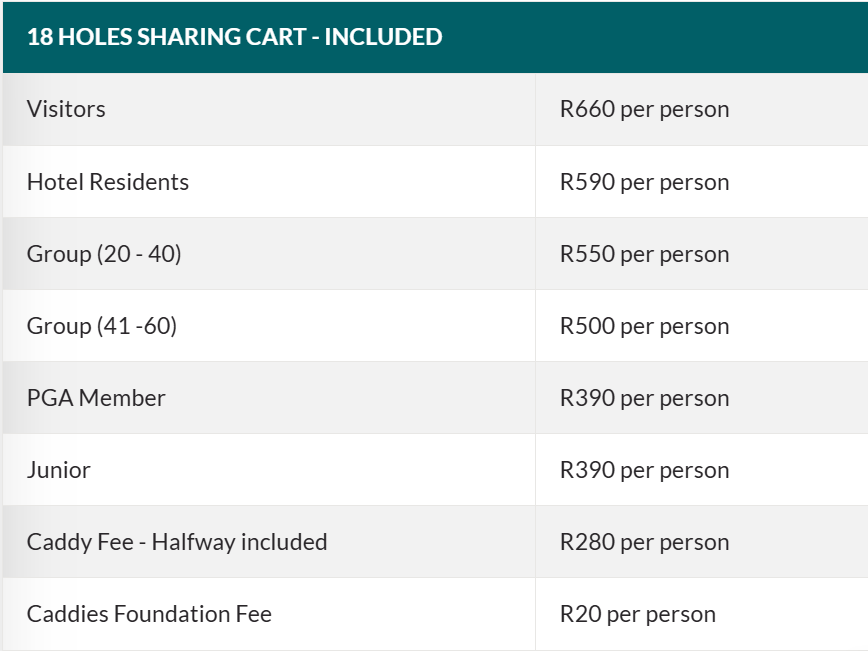Select the Group (20 - 40) label
This screenshot has width=868, height=651.
point(104,254)
